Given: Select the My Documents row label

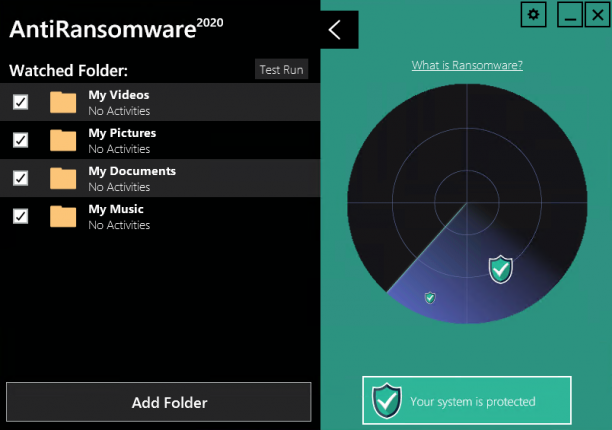Looking at the screenshot, I should (x=132, y=171).
